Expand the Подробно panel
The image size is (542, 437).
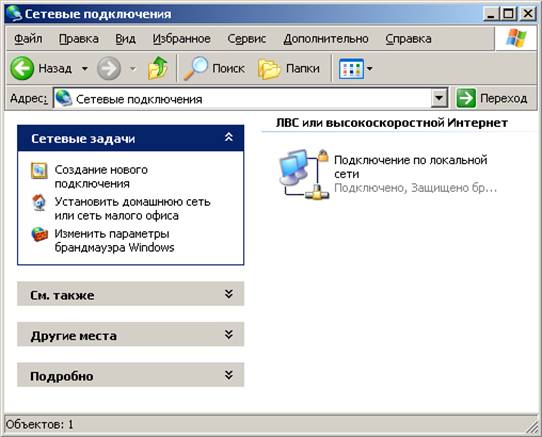[x=229, y=375]
